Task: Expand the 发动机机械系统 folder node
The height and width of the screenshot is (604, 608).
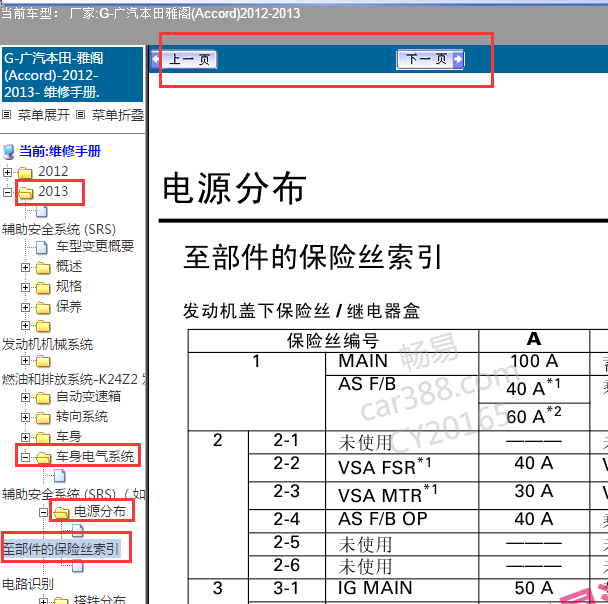Action: (x=25, y=325)
